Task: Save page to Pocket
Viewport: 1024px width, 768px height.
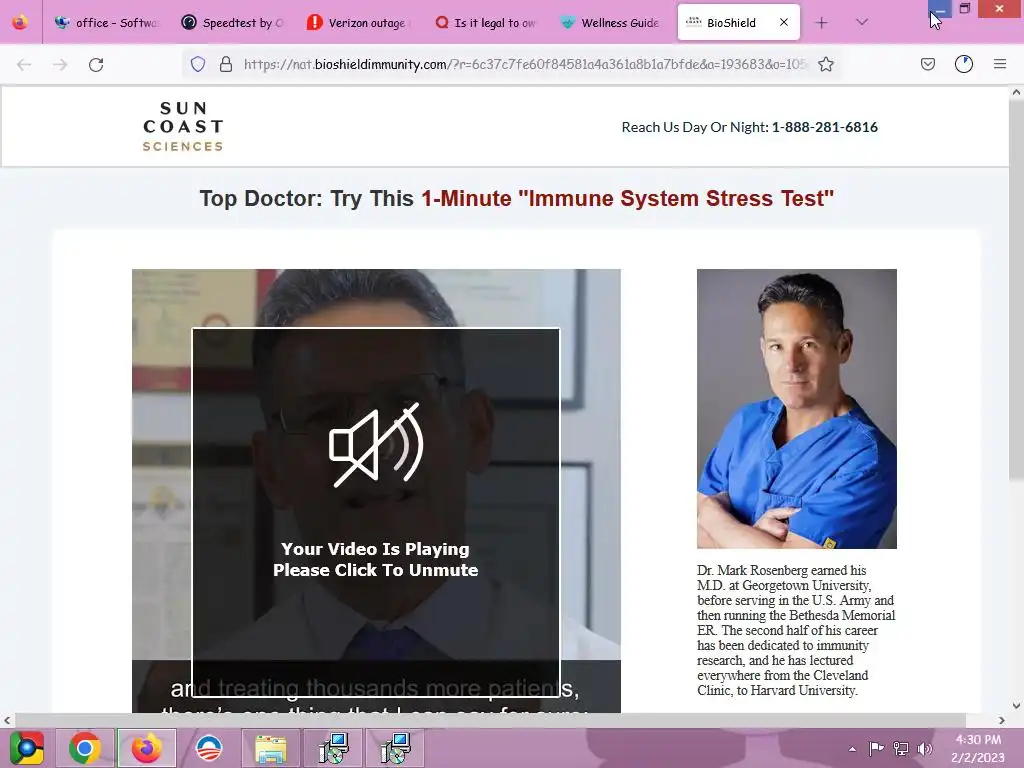Action: tap(927, 64)
